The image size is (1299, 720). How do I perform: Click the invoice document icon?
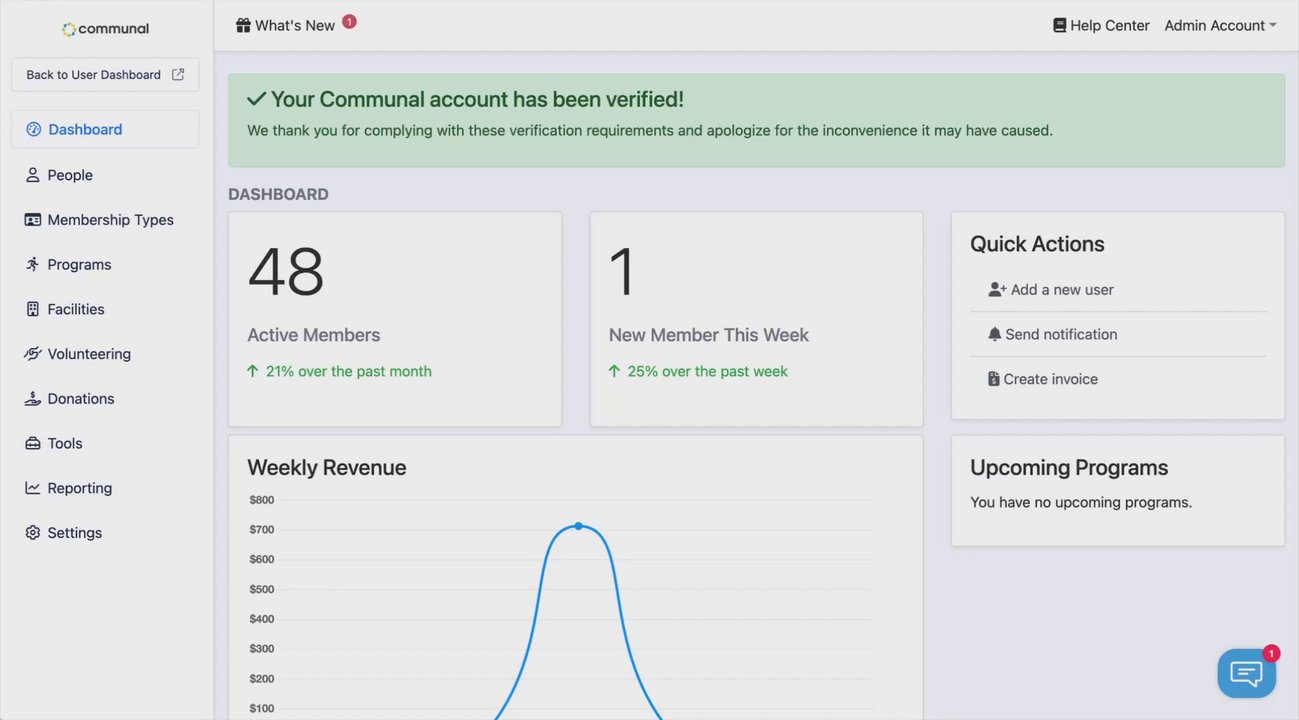tap(993, 379)
